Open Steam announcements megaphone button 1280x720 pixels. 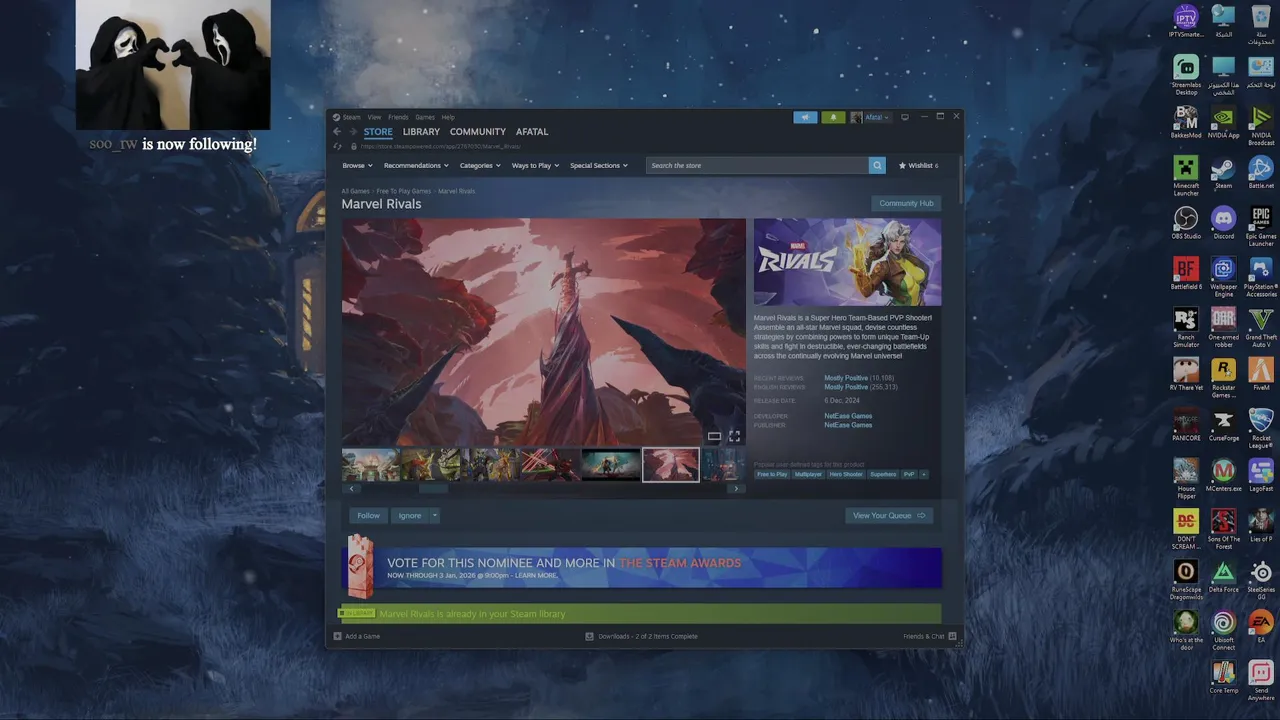[805, 117]
